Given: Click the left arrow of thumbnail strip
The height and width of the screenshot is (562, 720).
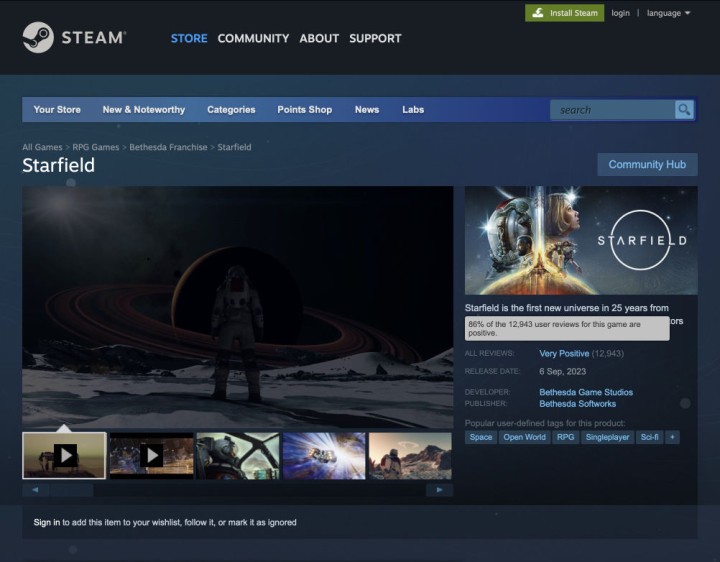Looking at the screenshot, I should [x=35, y=490].
